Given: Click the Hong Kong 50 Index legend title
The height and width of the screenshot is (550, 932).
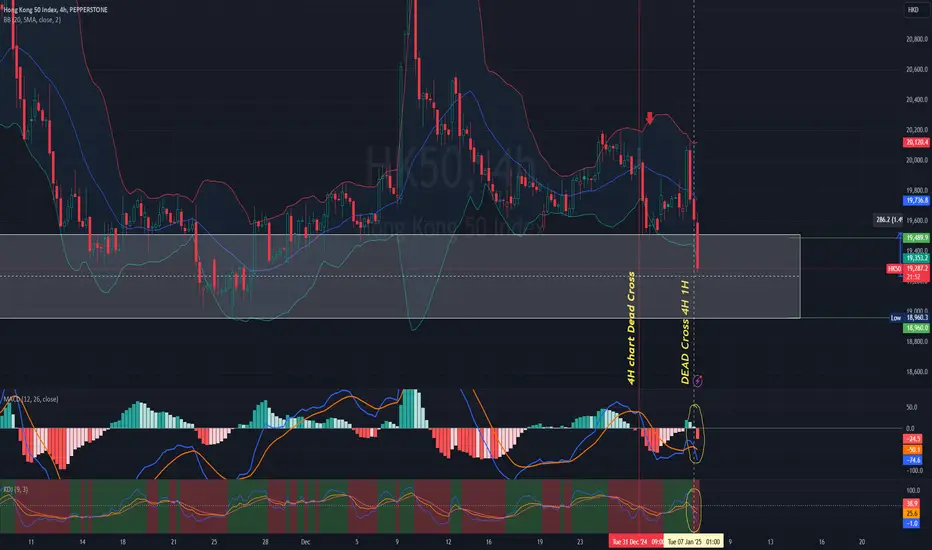Looking at the screenshot, I should (x=56, y=10).
